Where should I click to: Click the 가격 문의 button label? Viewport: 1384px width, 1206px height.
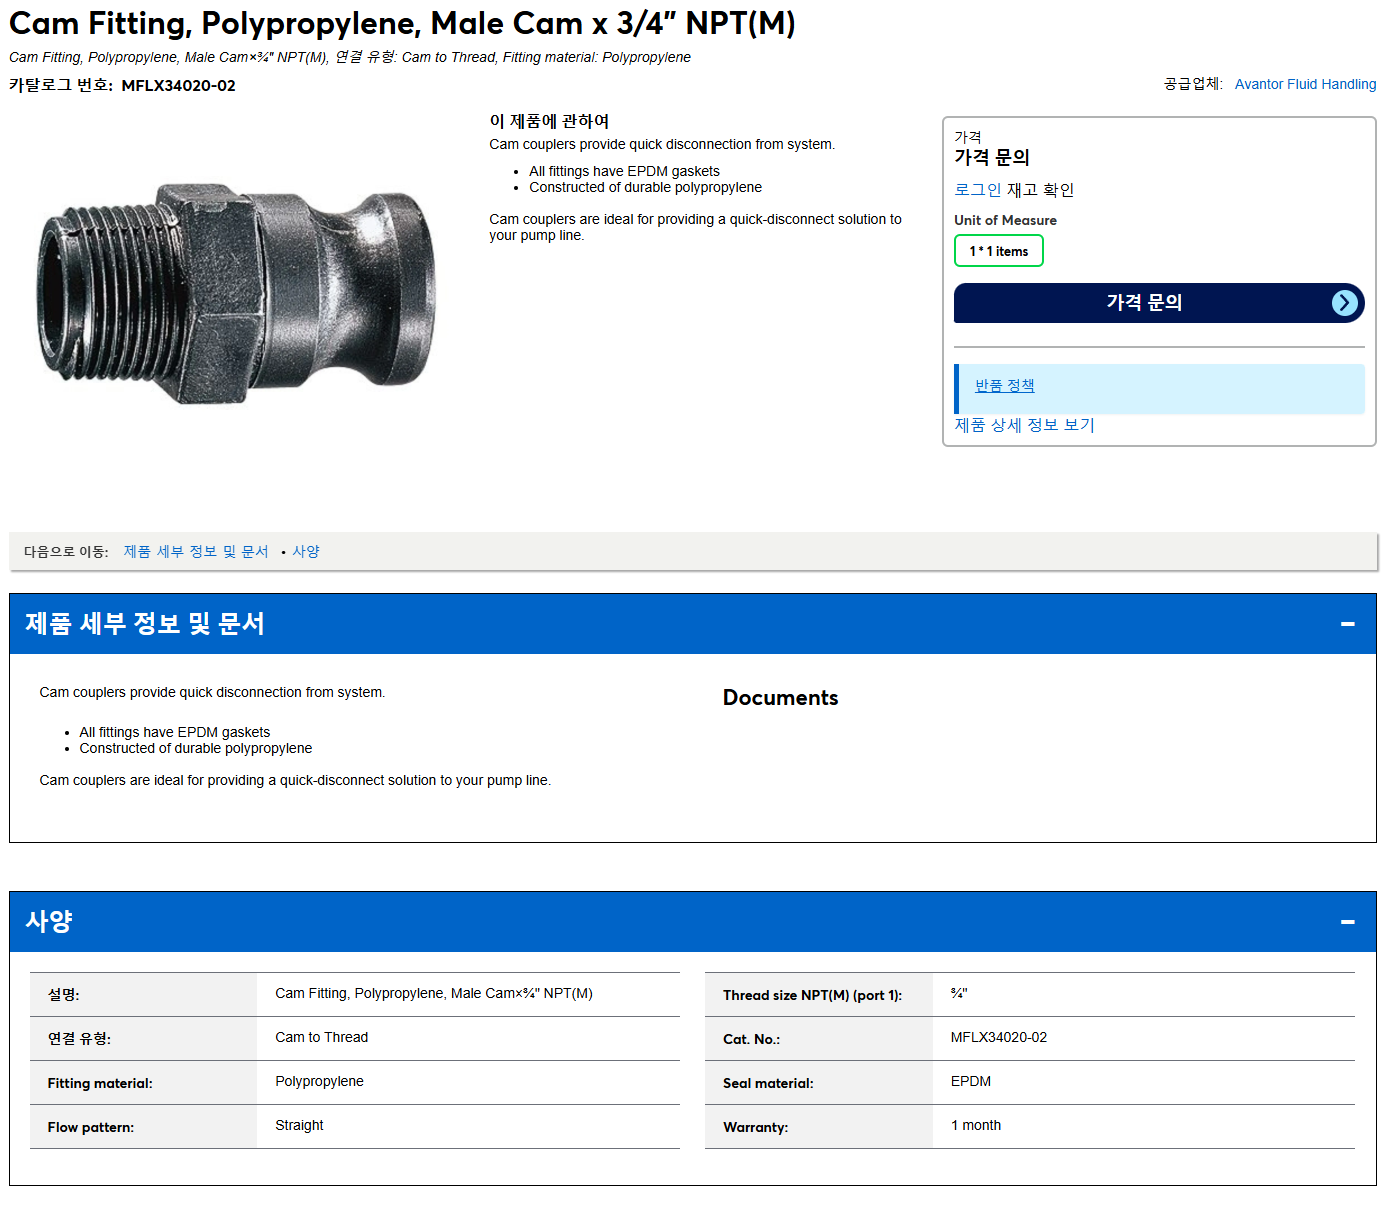1144,302
